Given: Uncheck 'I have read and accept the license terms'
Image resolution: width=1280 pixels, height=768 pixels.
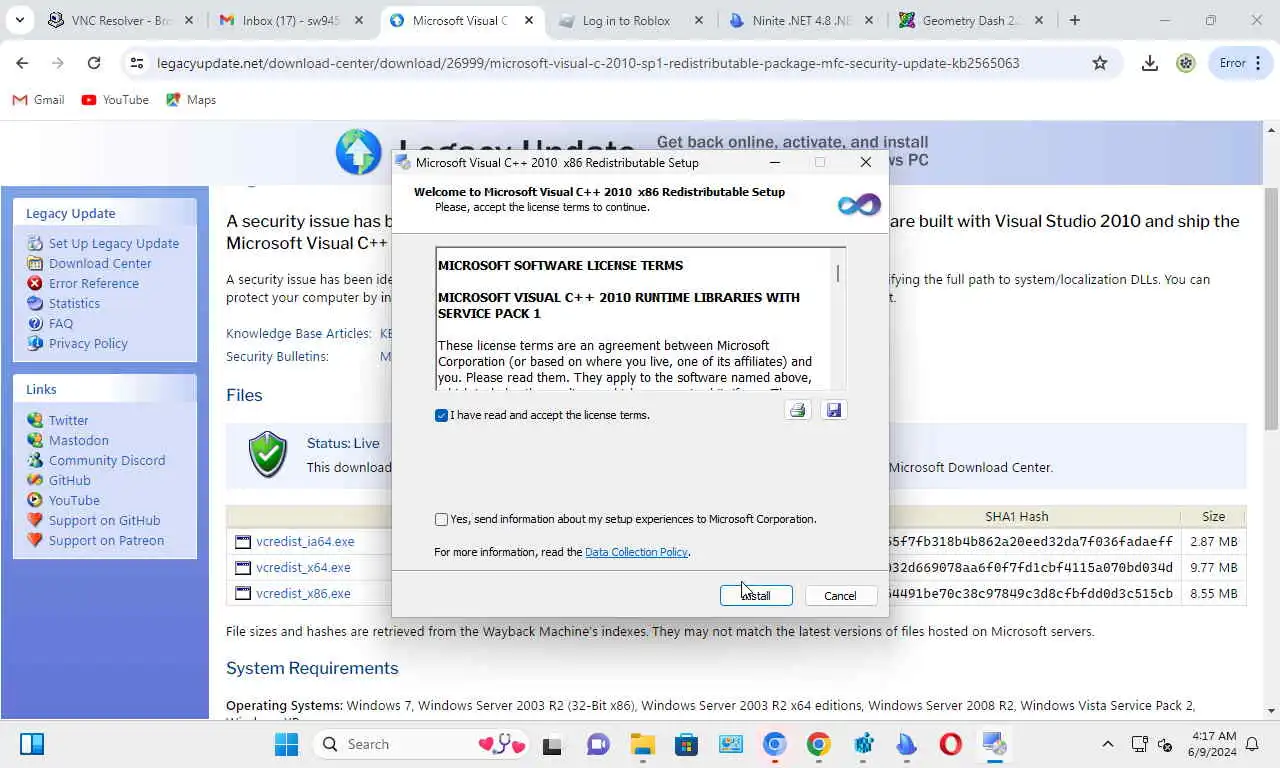Looking at the screenshot, I should pos(441,415).
